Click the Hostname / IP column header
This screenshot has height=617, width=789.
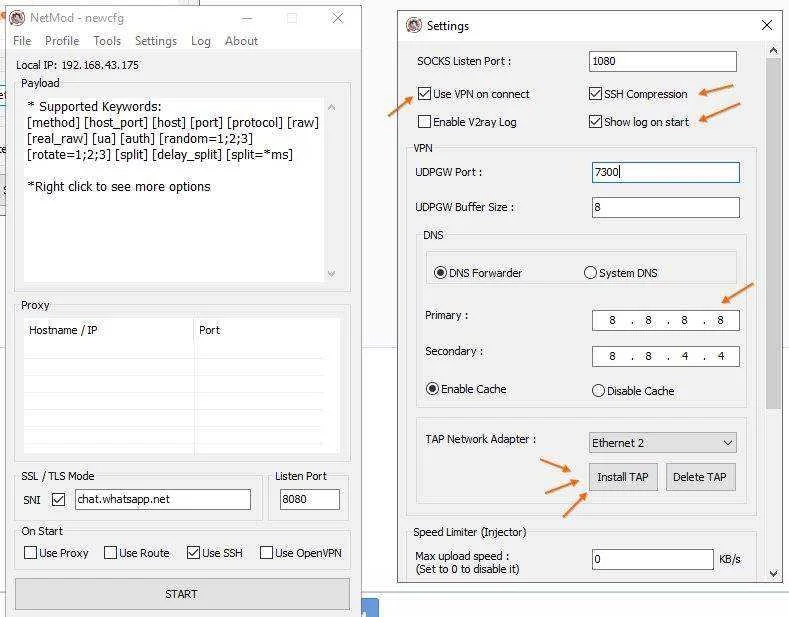pos(63,330)
